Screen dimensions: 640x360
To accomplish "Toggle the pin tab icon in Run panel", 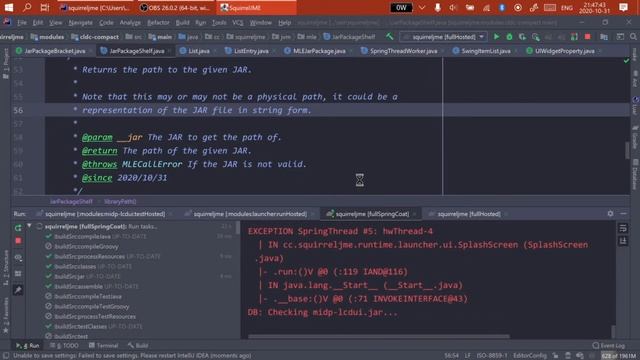I will point(18,290).
